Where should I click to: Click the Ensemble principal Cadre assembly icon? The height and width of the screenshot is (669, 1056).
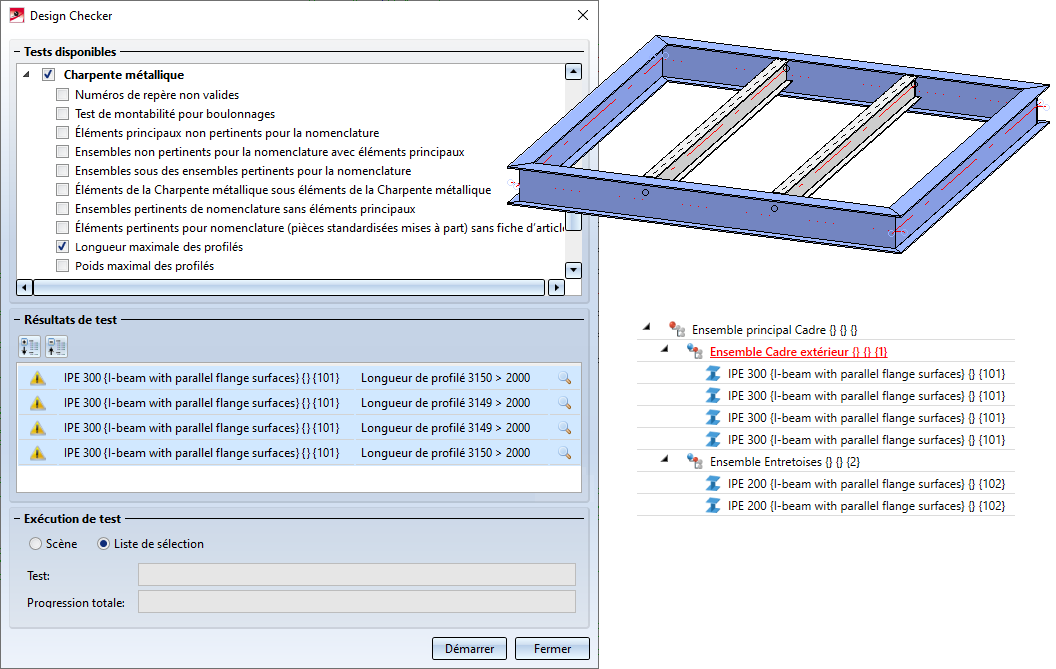pos(677,329)
